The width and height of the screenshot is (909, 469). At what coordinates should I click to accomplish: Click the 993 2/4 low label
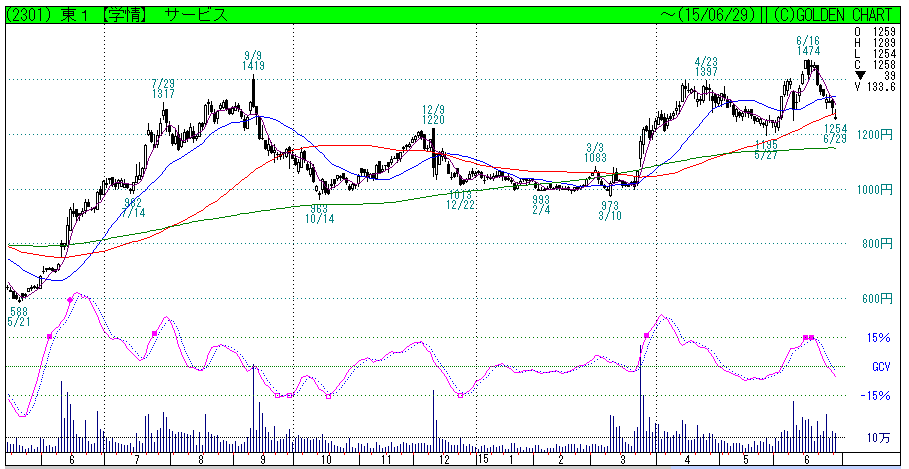[541, 205]
